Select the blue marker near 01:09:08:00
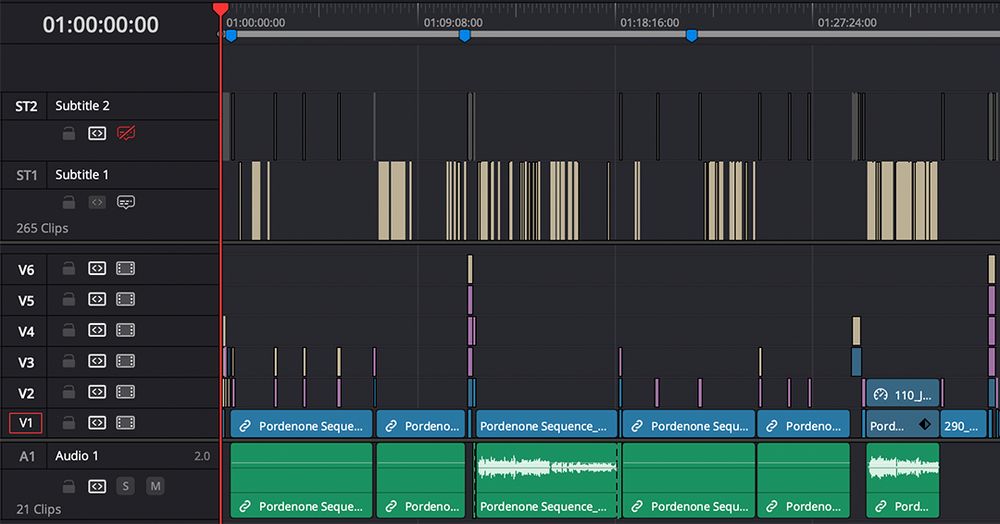The height and width of the screenshot is (524, 1000). pos(465,36)
